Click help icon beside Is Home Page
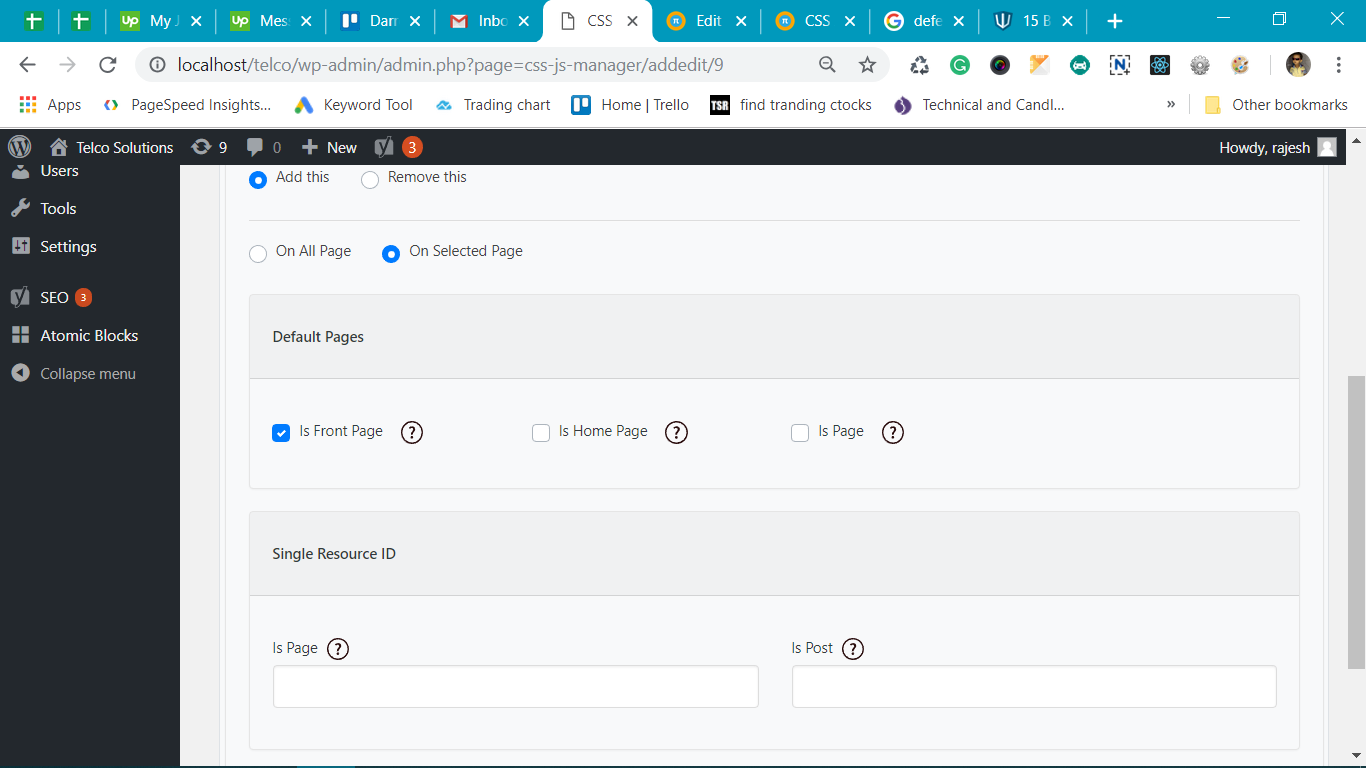This screenshot has width=1366, height=768. coord(676,432)
